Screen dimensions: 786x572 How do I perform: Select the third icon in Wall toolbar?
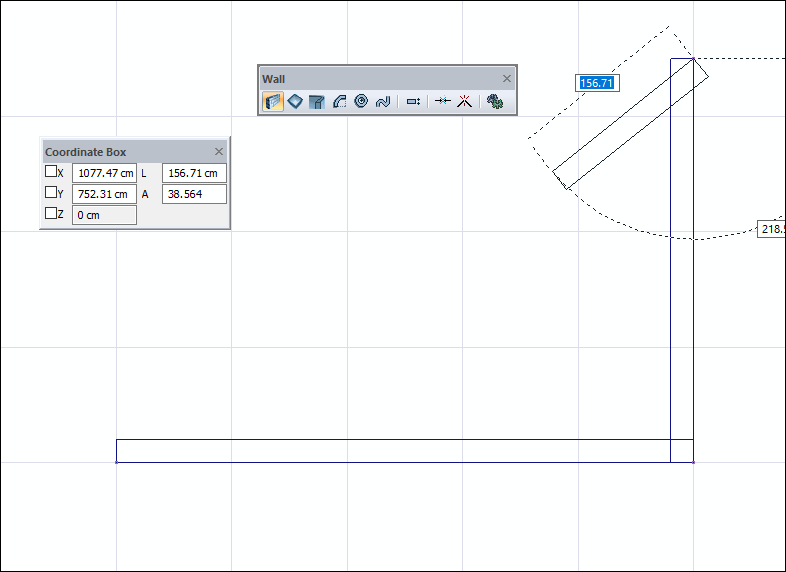317,101
